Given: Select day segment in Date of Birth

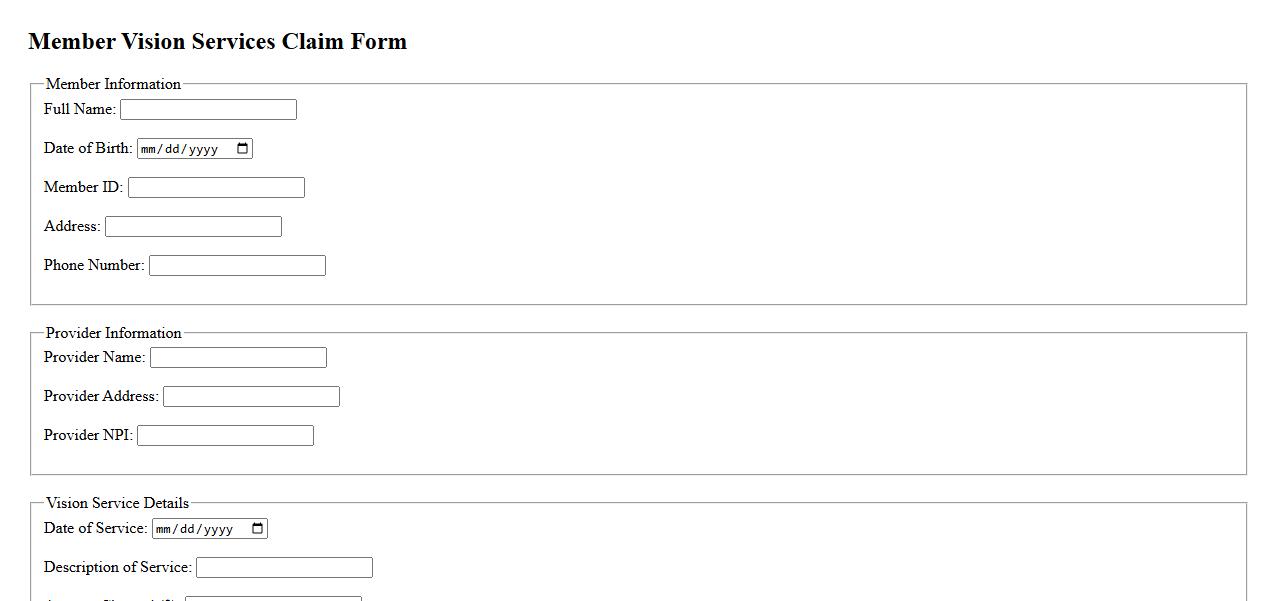Looking at the screenshot, I should 171,150.
